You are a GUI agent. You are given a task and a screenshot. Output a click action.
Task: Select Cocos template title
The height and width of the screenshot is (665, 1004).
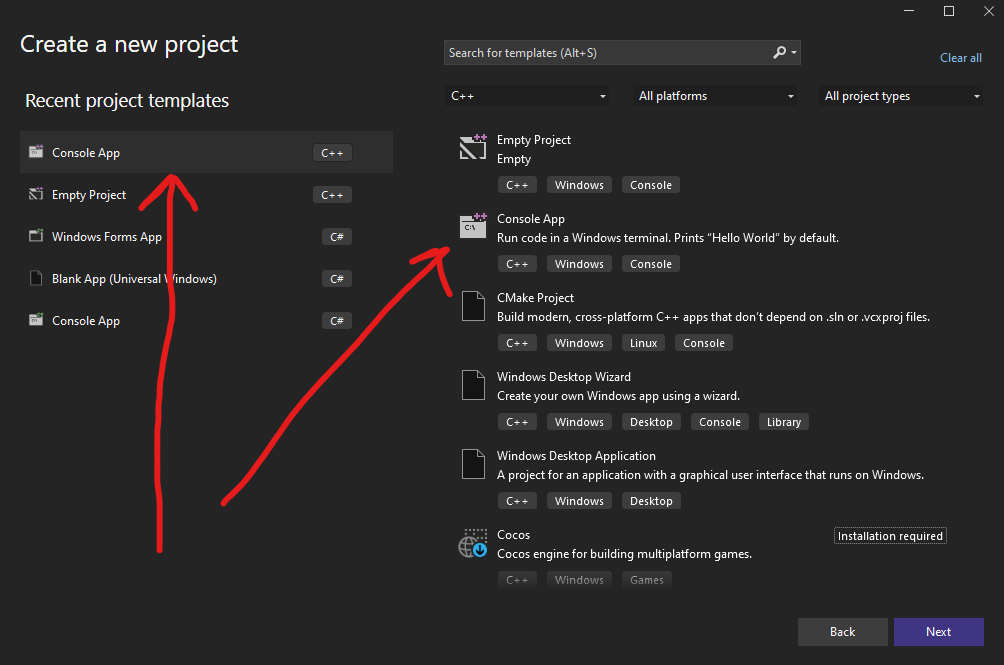tap(514, 534)
